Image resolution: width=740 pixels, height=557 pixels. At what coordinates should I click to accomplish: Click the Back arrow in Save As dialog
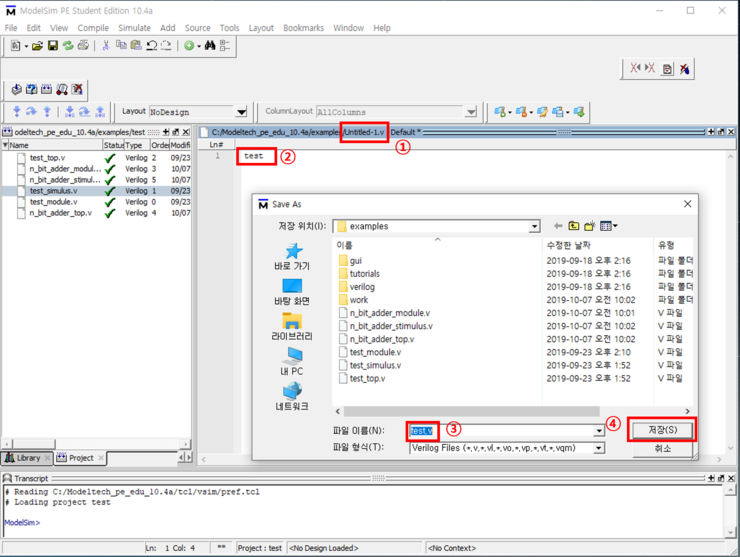[558, 226]
